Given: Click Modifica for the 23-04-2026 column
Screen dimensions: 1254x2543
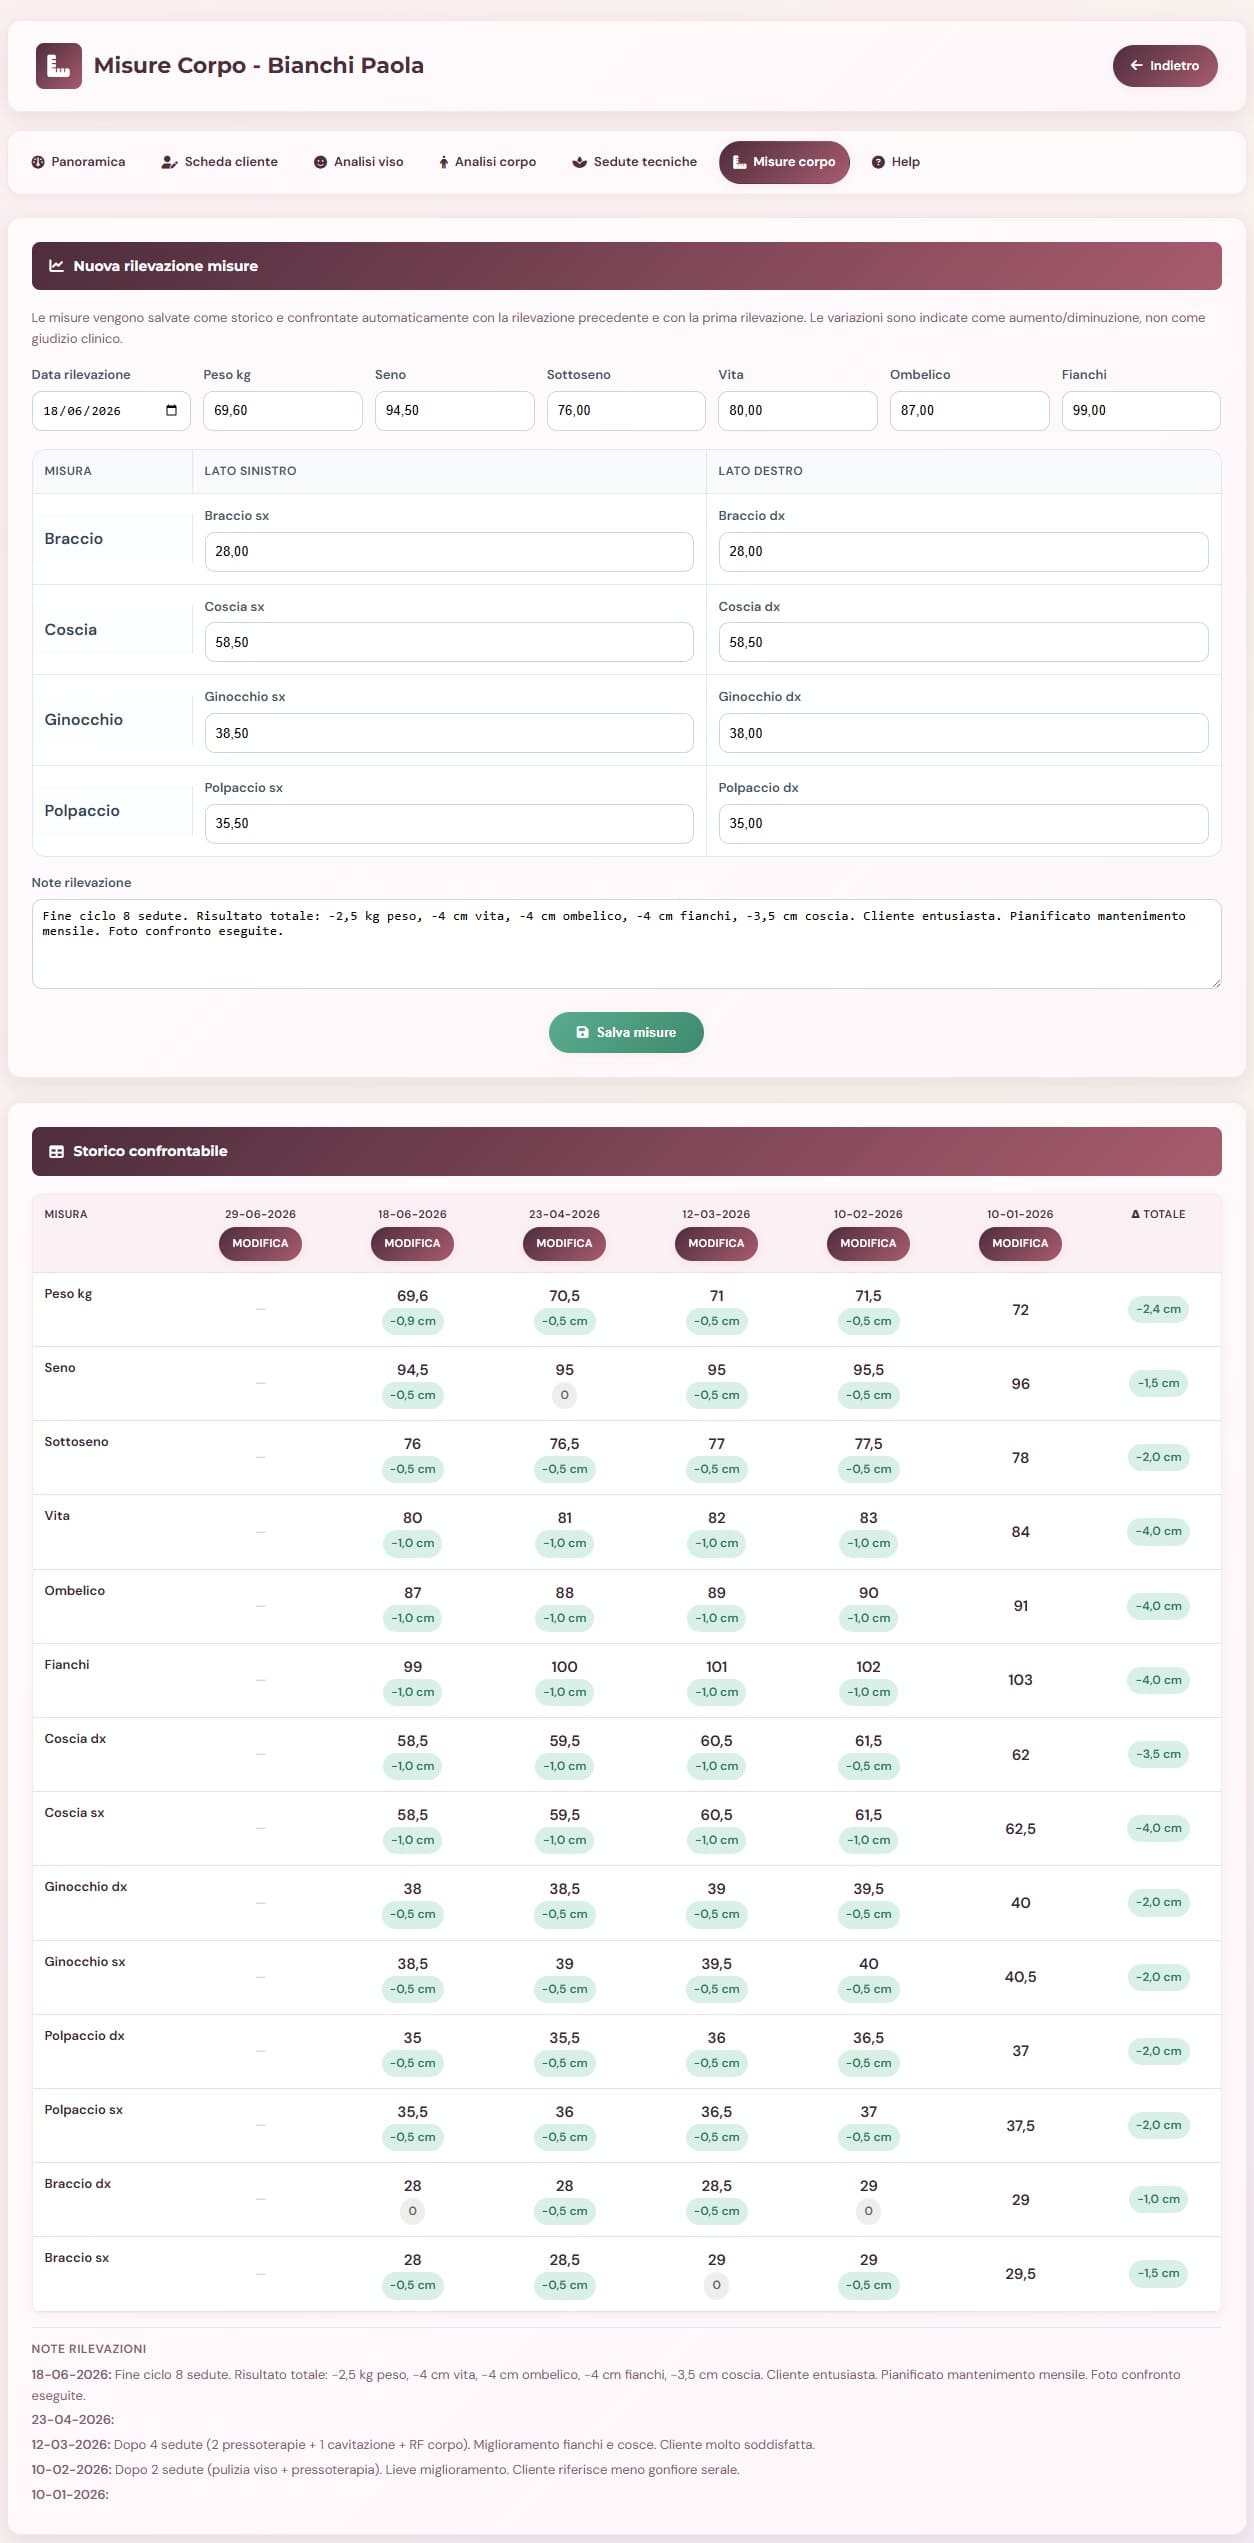Looking at the screenshot, I should tap(564, 1244).
